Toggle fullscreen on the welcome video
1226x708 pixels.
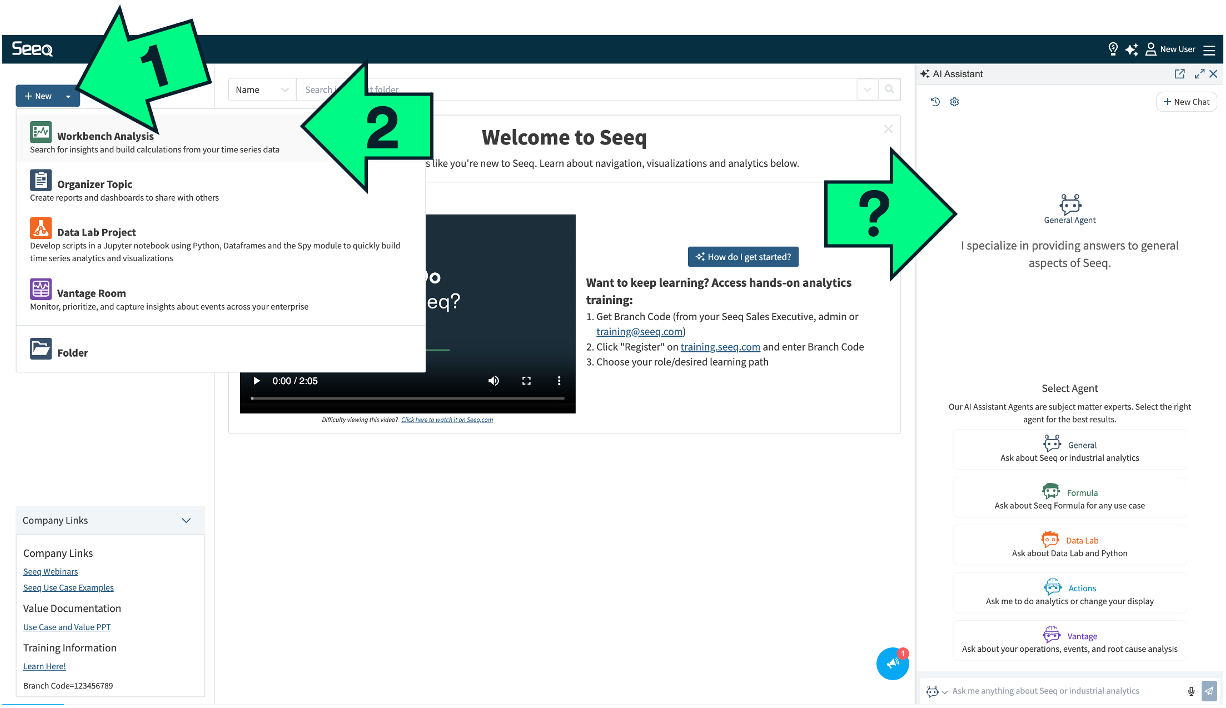click(x=526, y=381)
